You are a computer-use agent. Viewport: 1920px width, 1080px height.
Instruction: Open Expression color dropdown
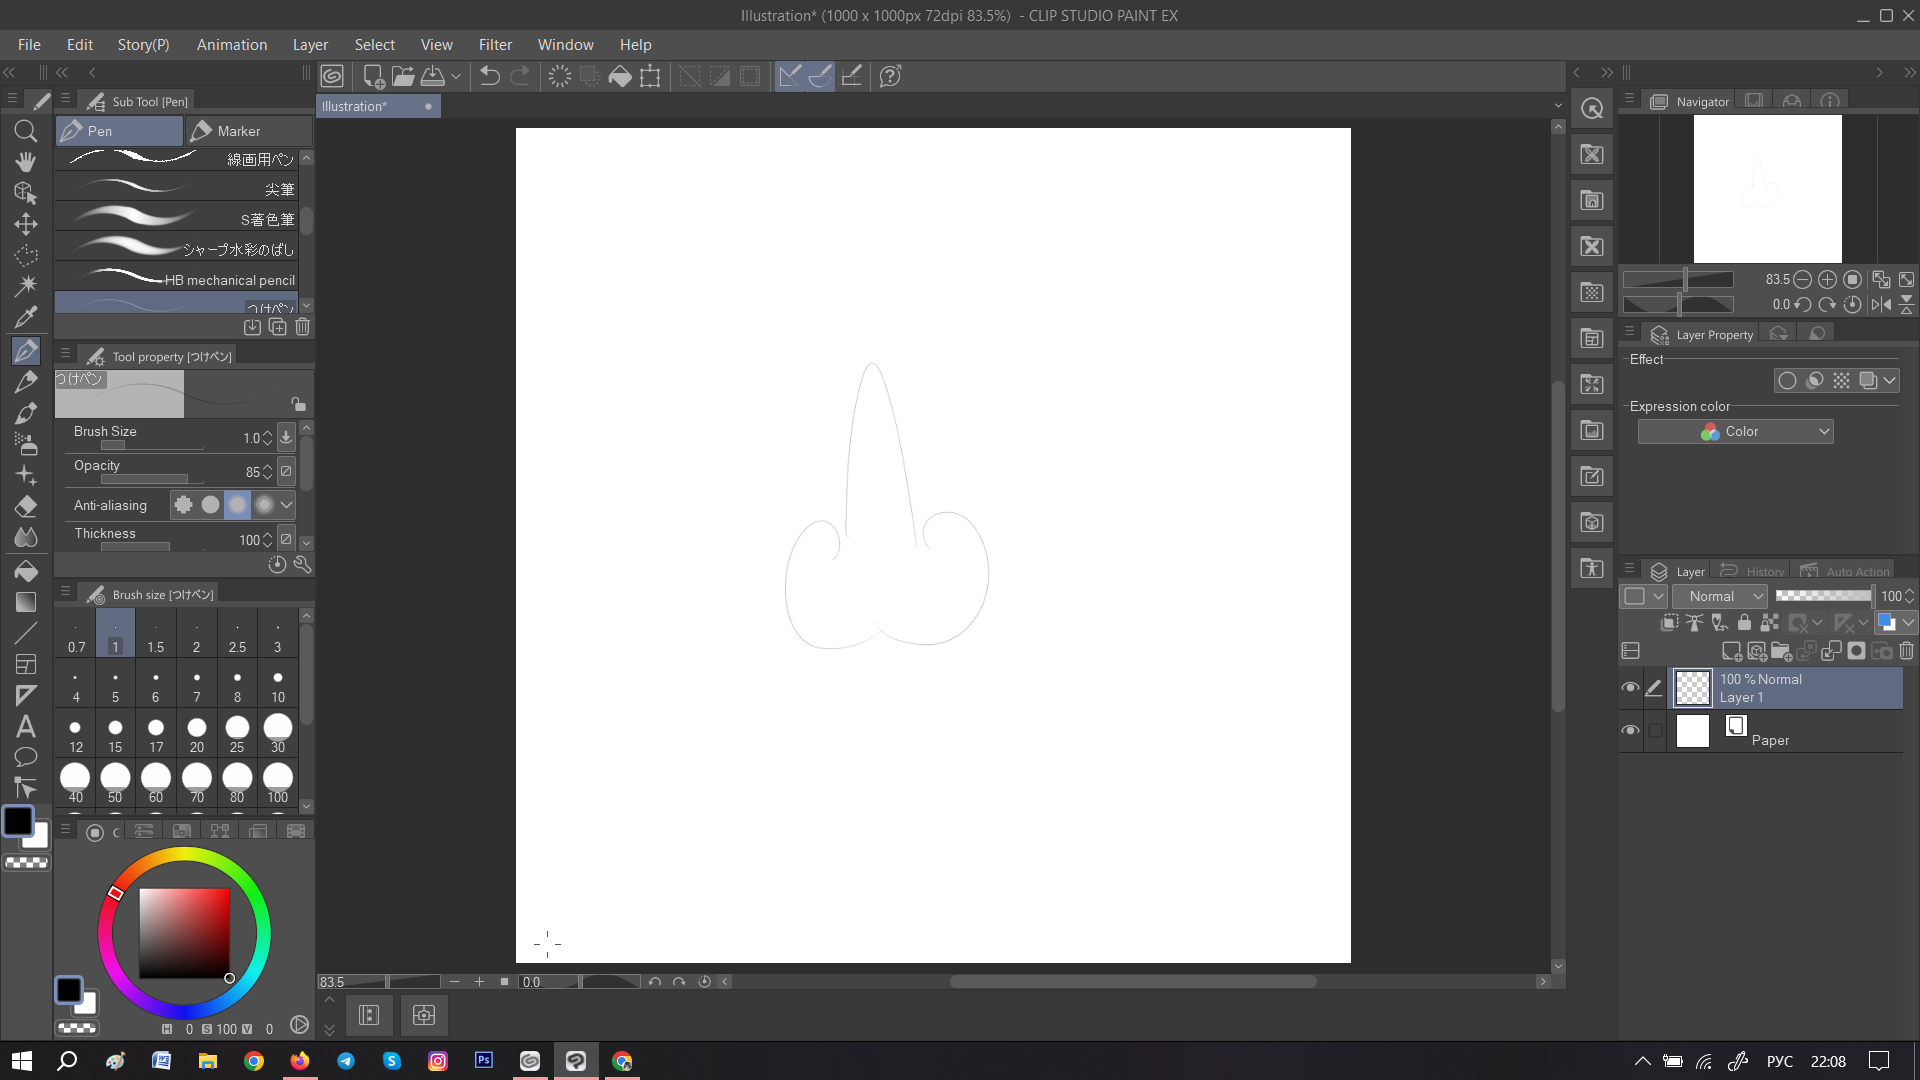(x=1735, y=432)
